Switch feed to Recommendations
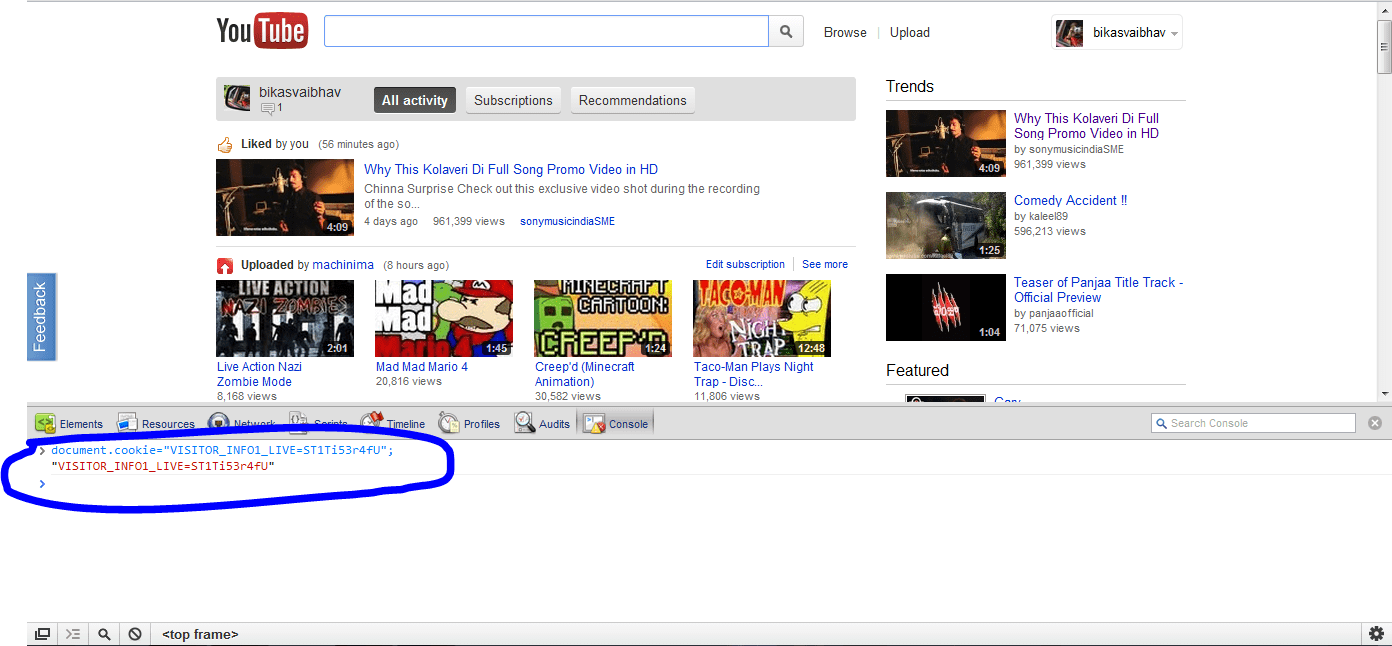This screenshot has height=646, width=1392. click(x=633, y=100)
